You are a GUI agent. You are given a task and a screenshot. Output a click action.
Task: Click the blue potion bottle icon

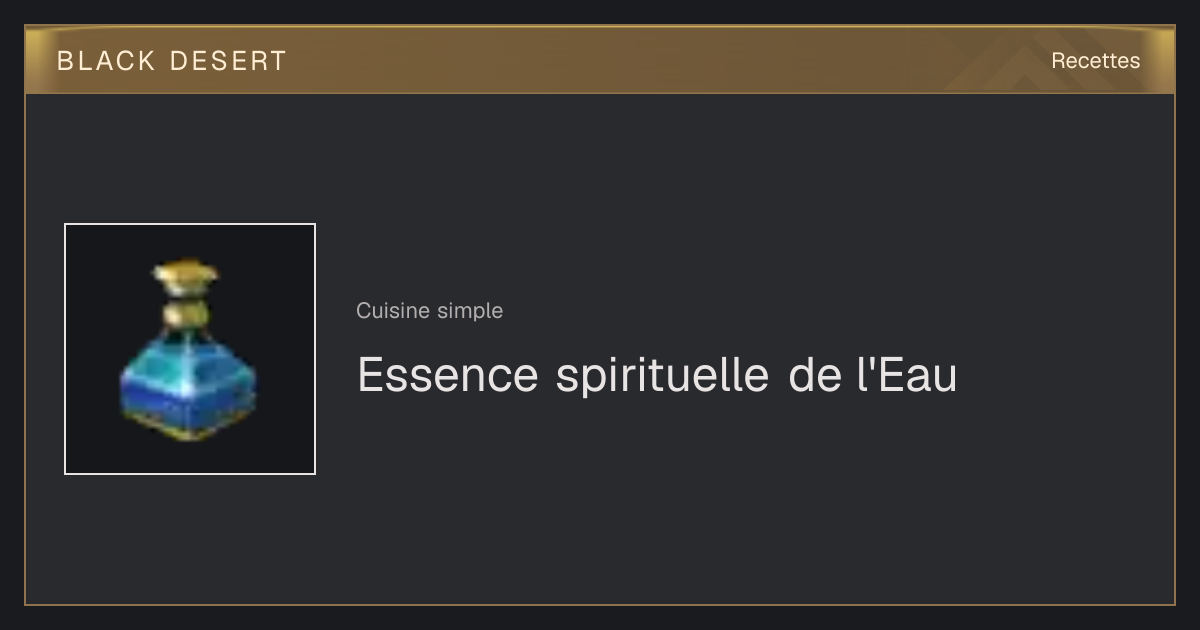click(188, 350)
